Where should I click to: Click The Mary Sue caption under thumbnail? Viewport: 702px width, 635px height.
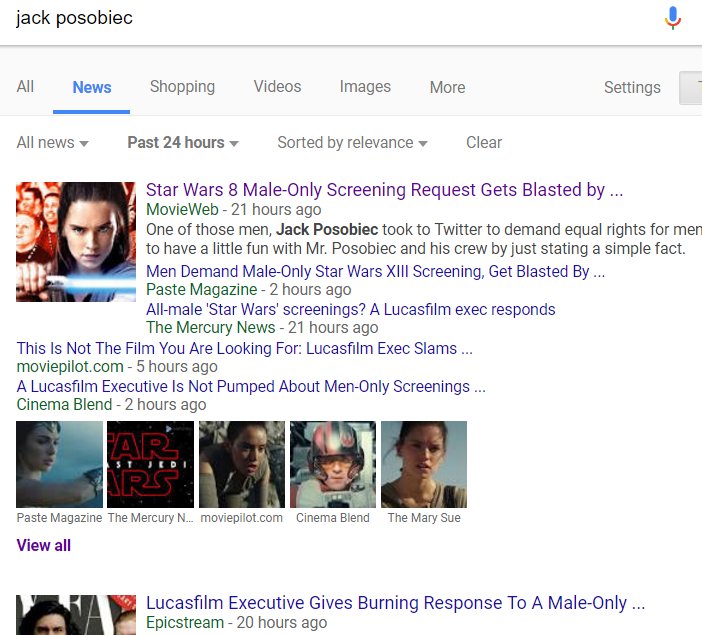424,518
